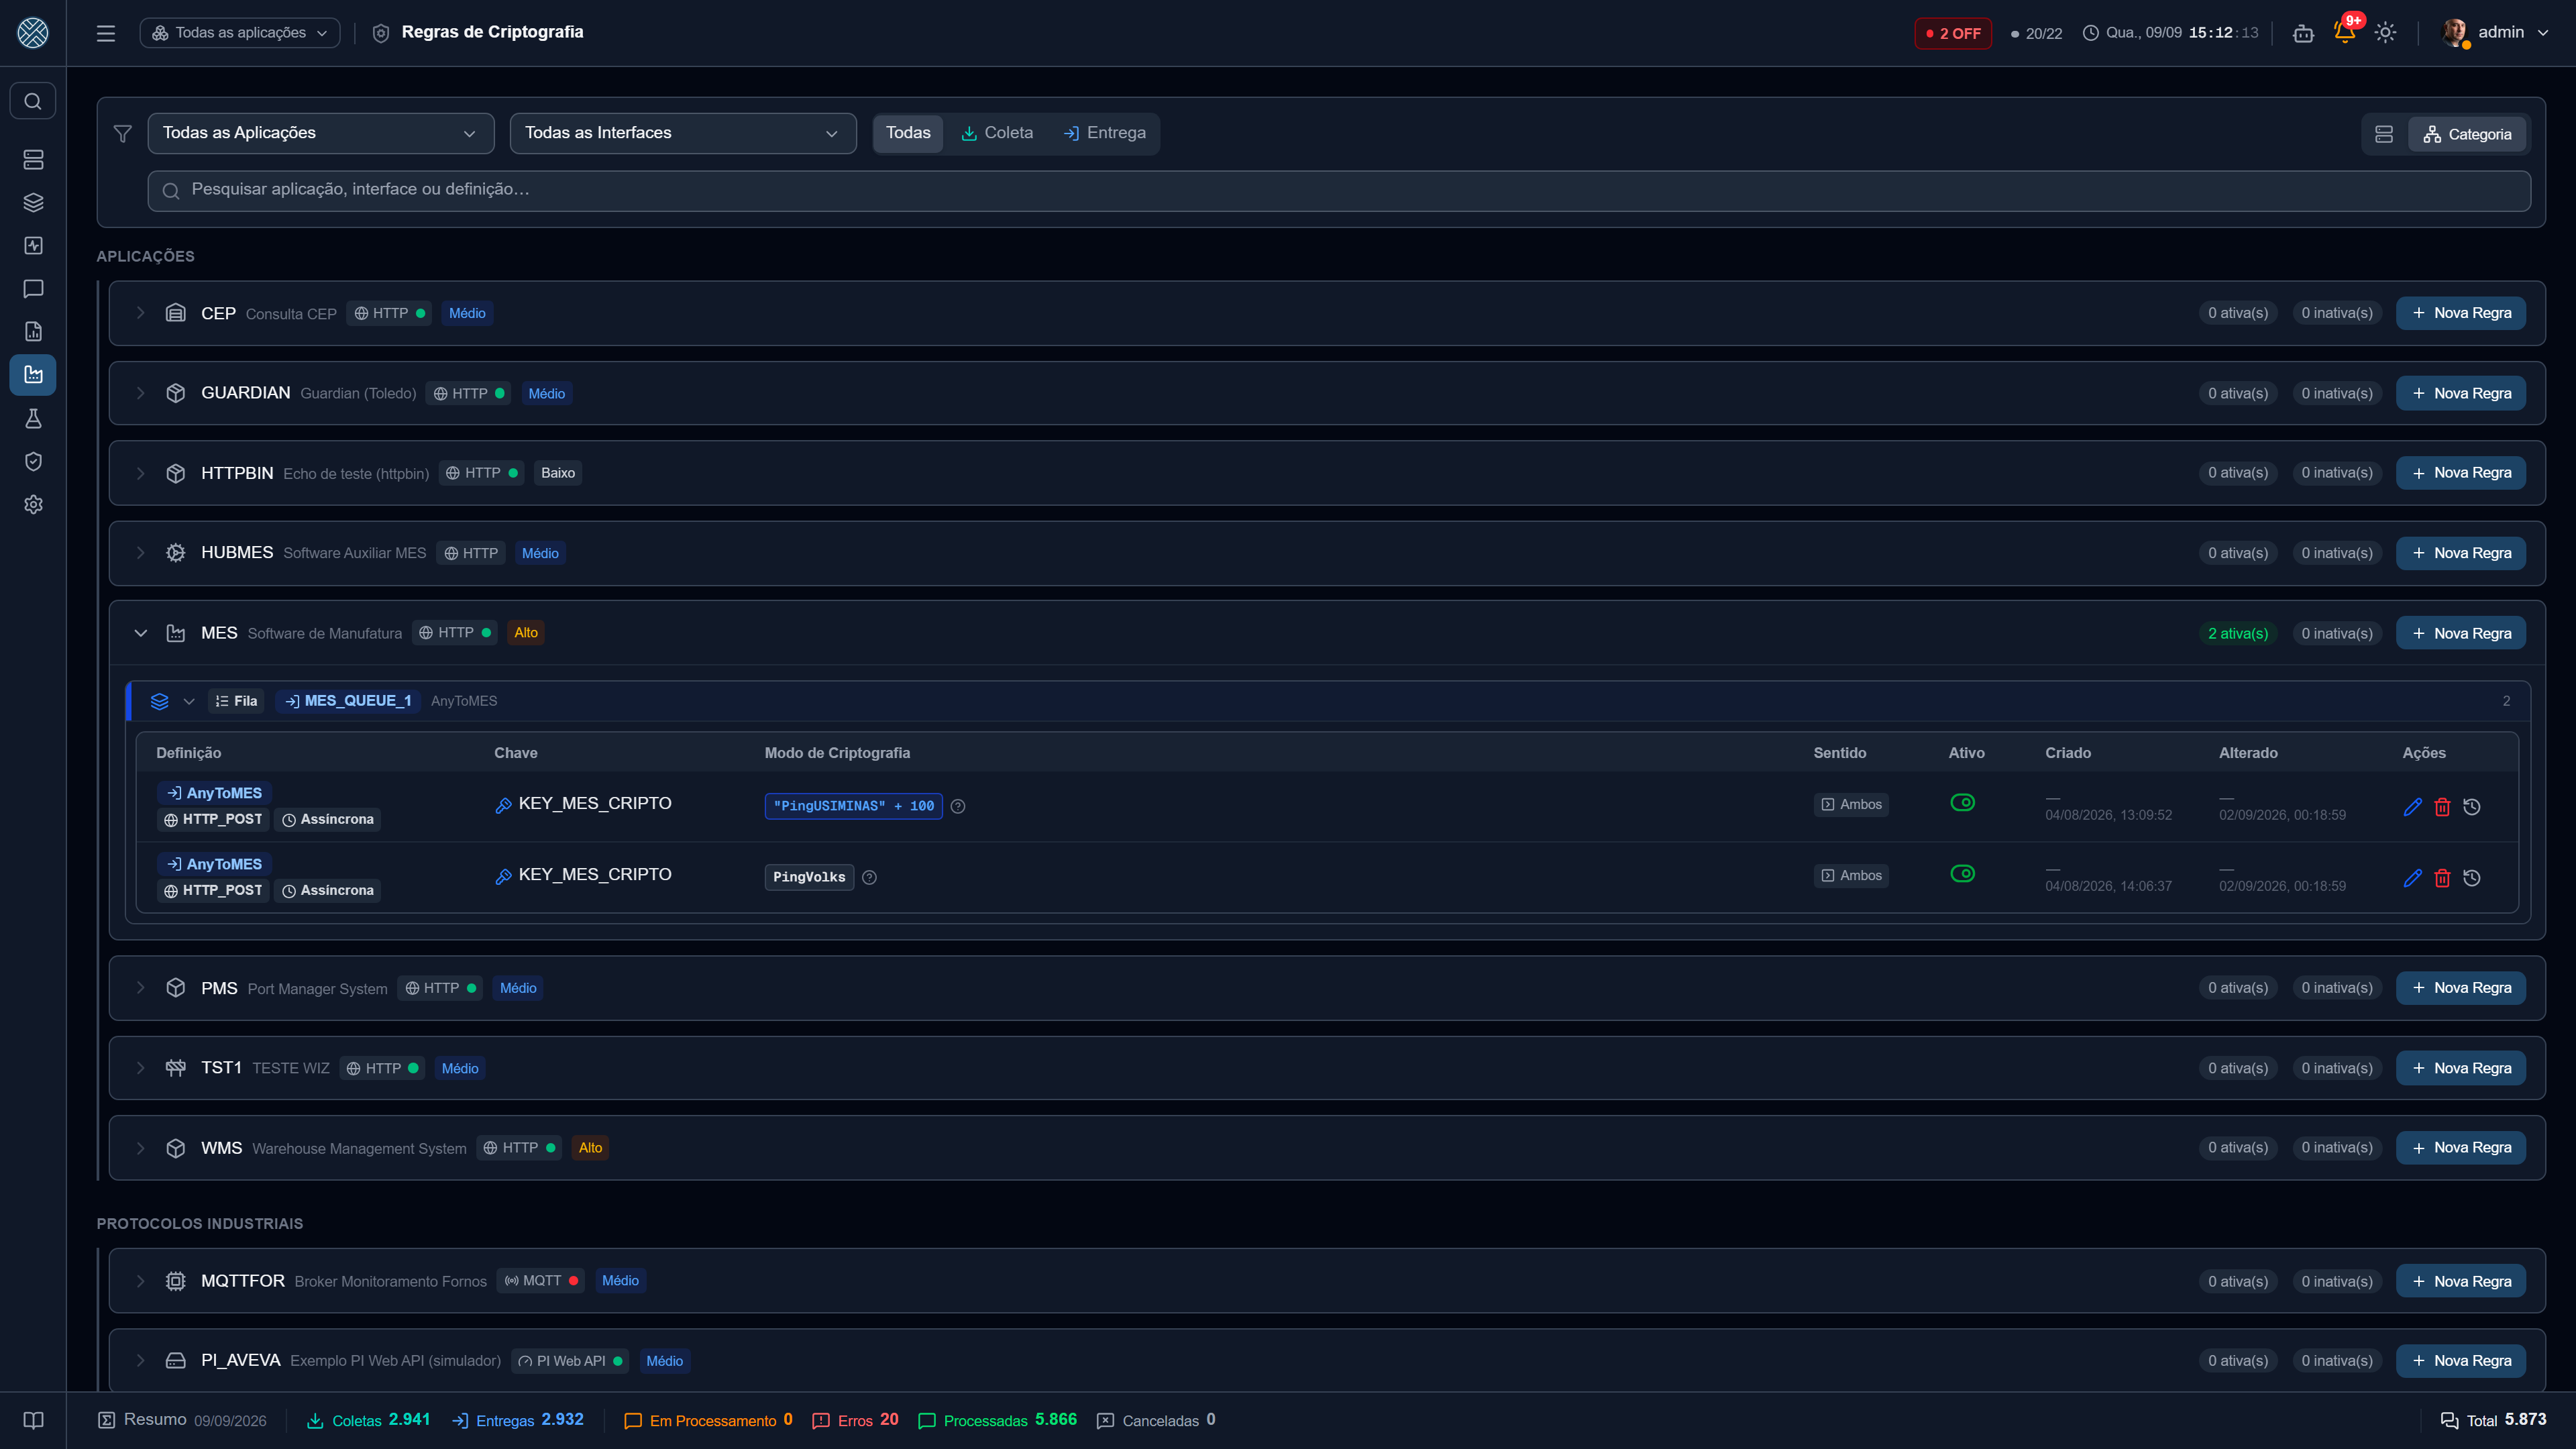Switch theme with the sun icon
The image size is (2576, 1449).
coord(2385,33)
